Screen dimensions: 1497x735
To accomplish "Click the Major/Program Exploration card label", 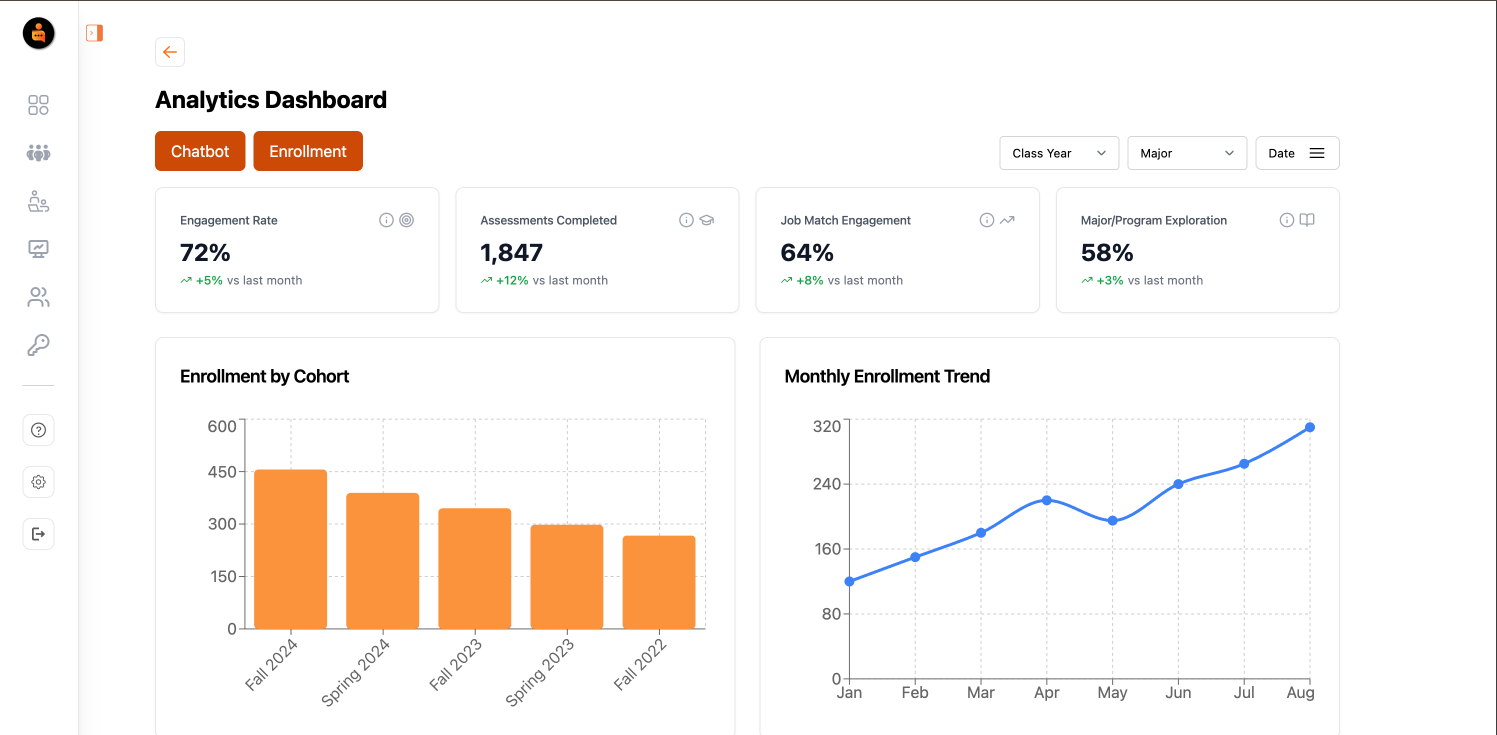I will tap(1154, 220).
